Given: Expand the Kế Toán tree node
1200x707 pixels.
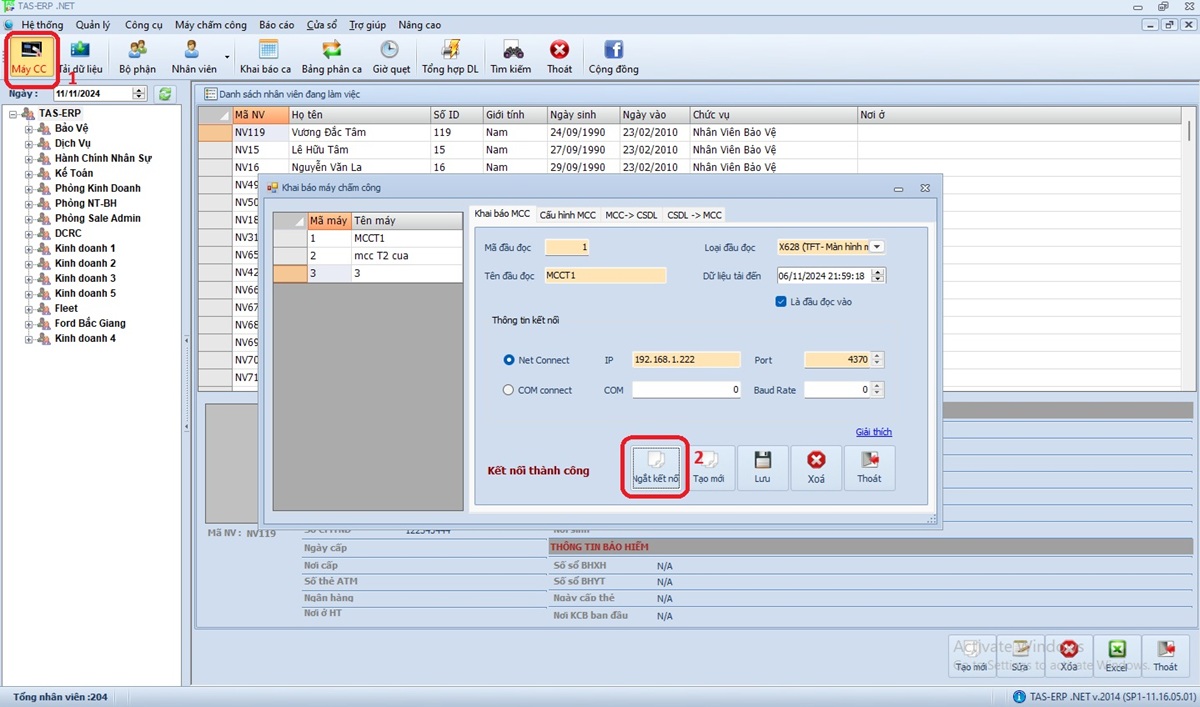Looking at the screenshot, I should pyautogui.click(x=29, y=173).
